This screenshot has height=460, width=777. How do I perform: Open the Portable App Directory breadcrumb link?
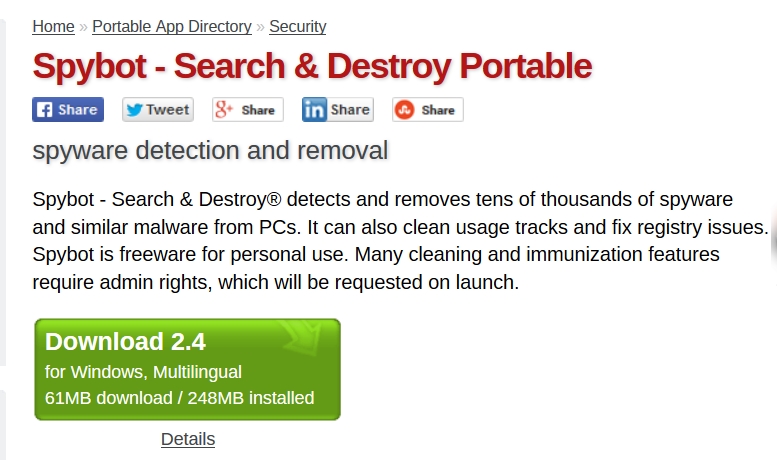click(171, 27)
